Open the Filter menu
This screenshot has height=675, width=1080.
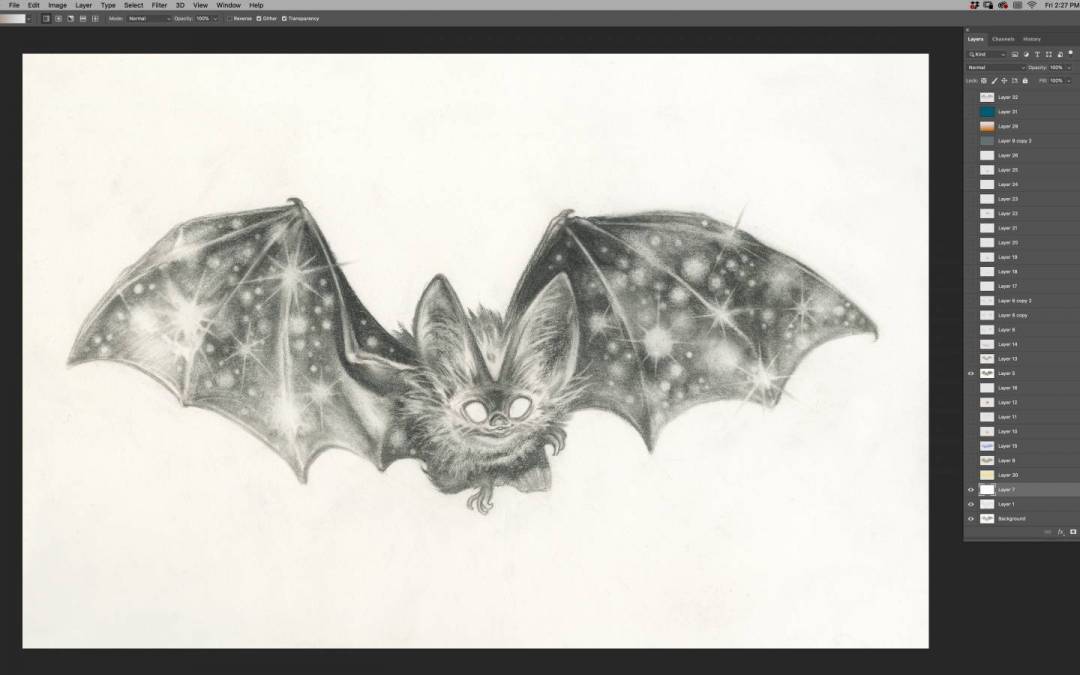[x=159, y=5]
